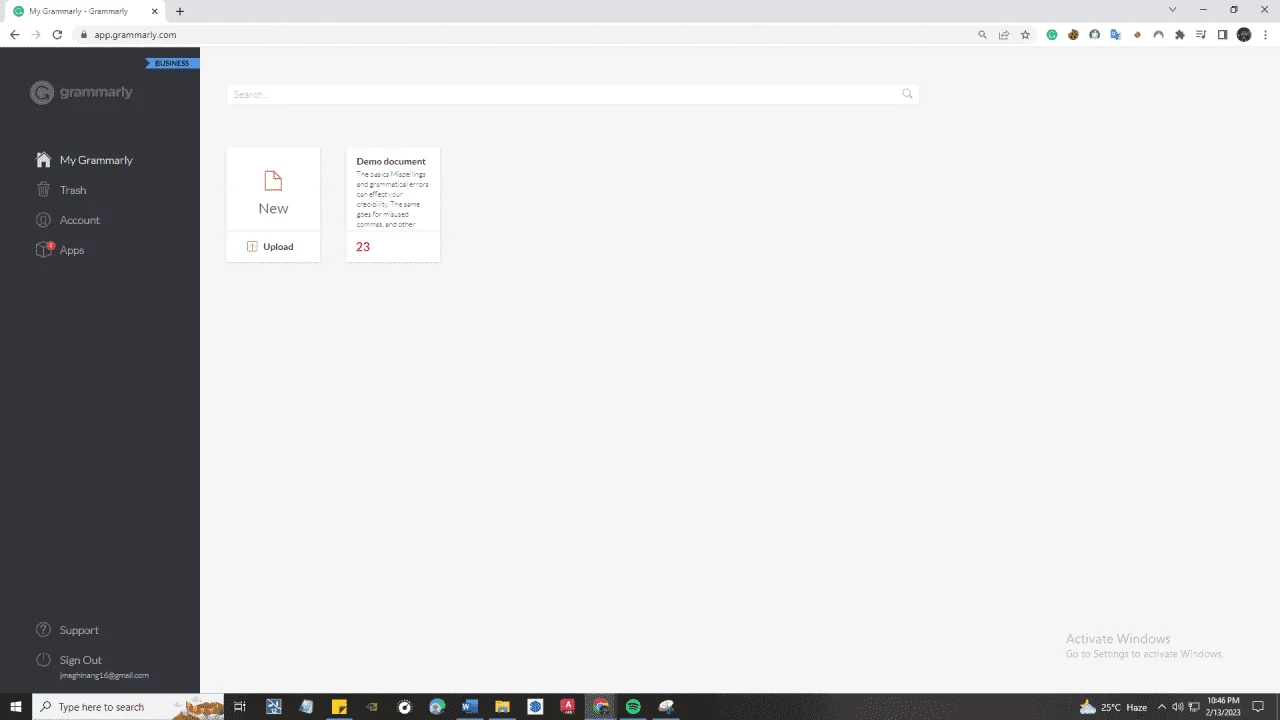Open browser zoom search icon
The height and width of the screenshot is (720, 1280).
coord(983,34)
